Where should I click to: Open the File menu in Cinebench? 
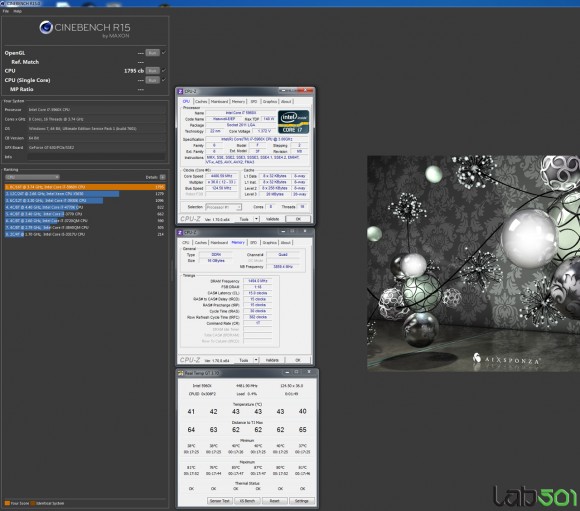click(x=6, y=11)
